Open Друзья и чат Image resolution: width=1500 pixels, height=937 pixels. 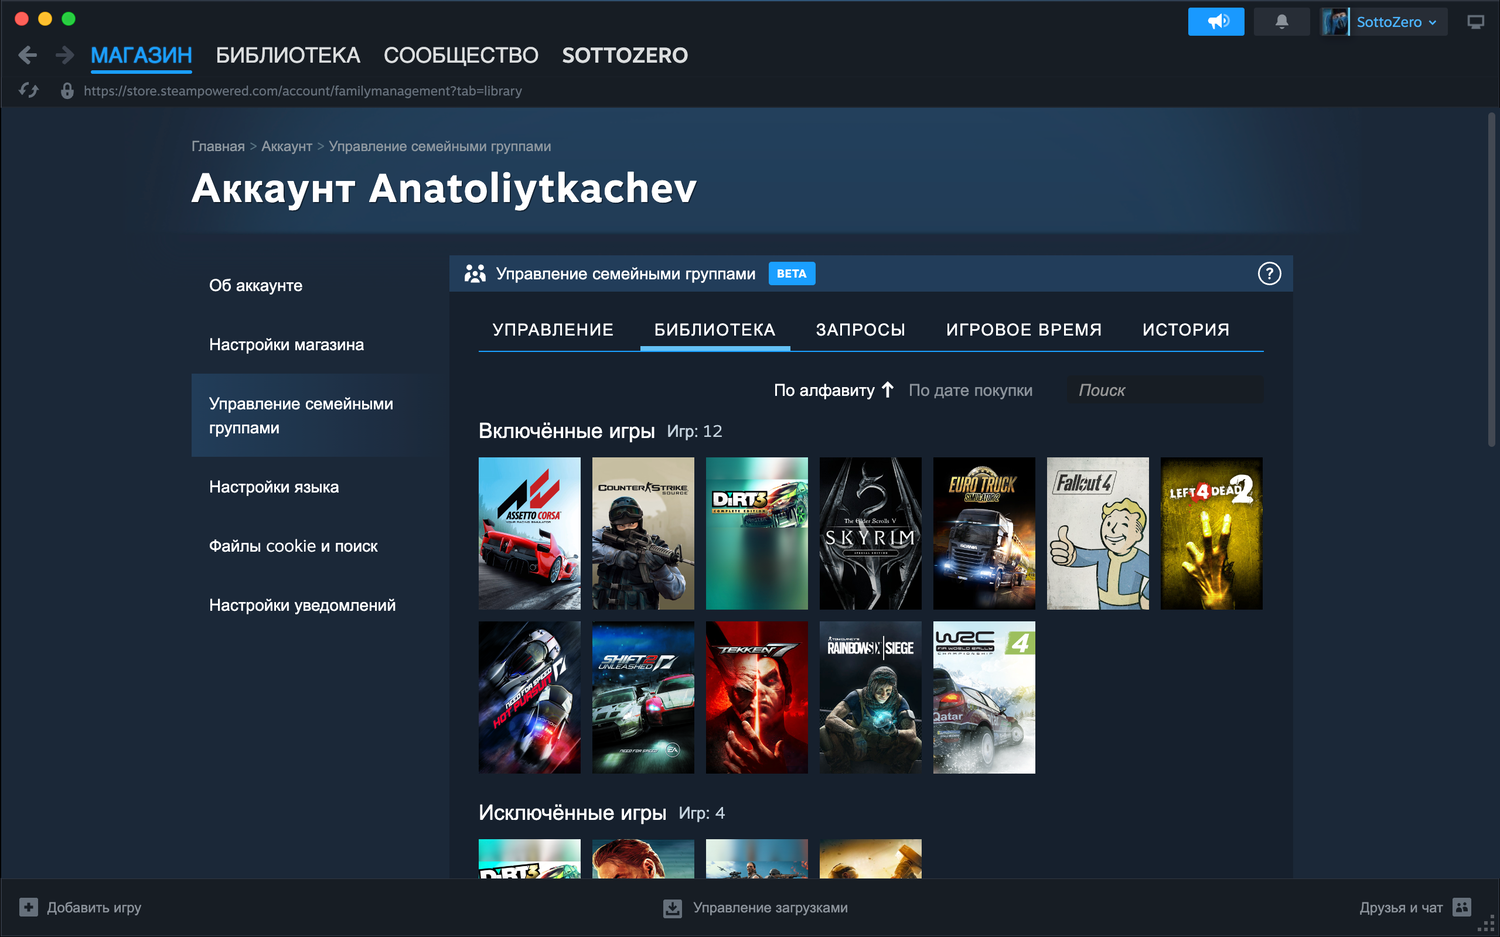coord(1415,908)
